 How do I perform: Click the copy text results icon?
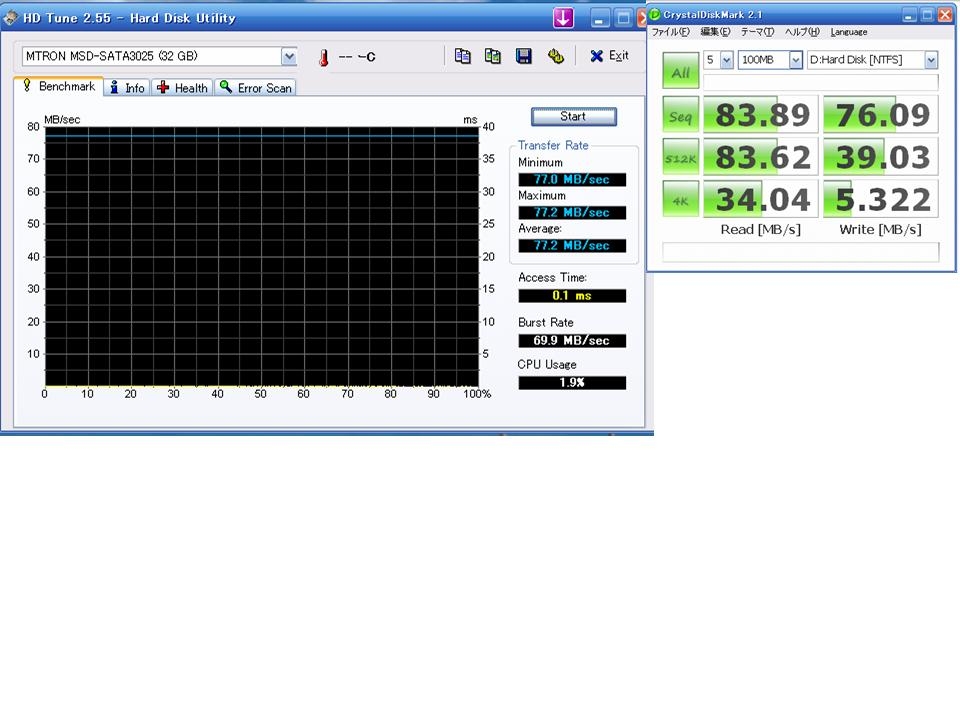462,56
